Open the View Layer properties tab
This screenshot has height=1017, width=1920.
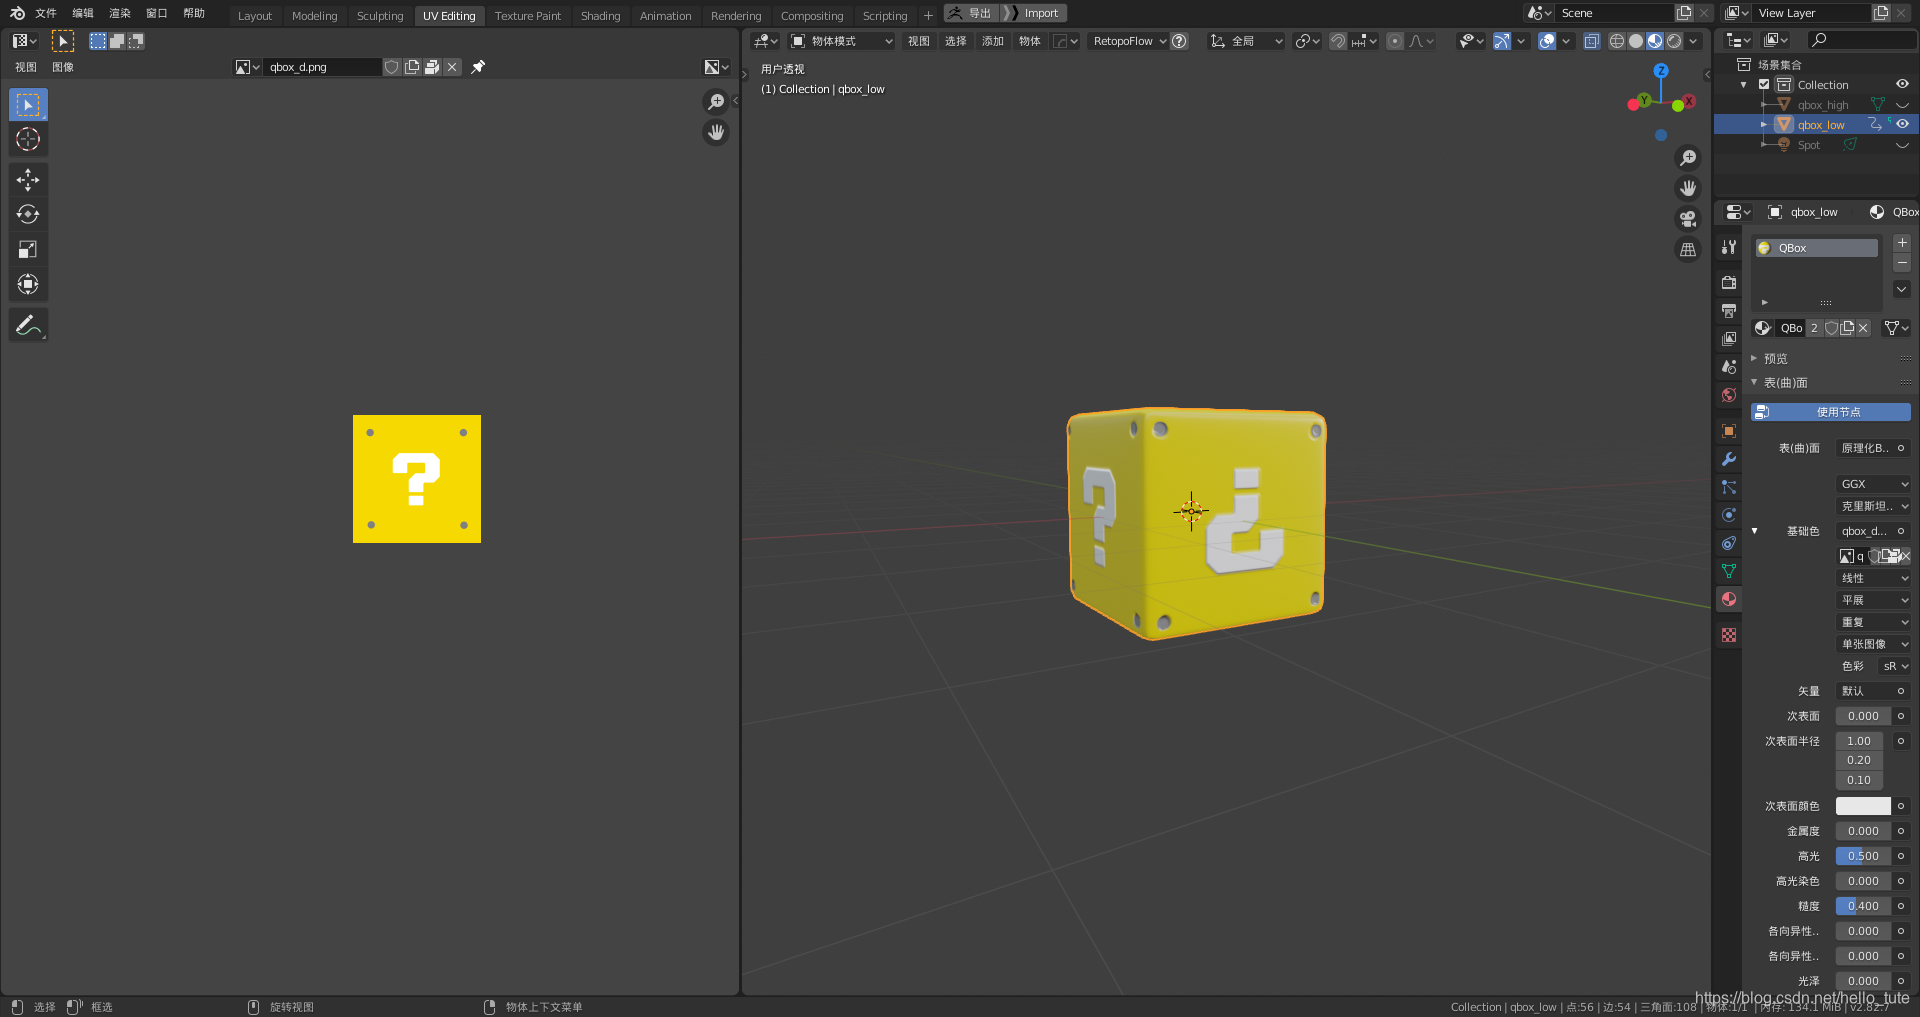click(1729, 339)
